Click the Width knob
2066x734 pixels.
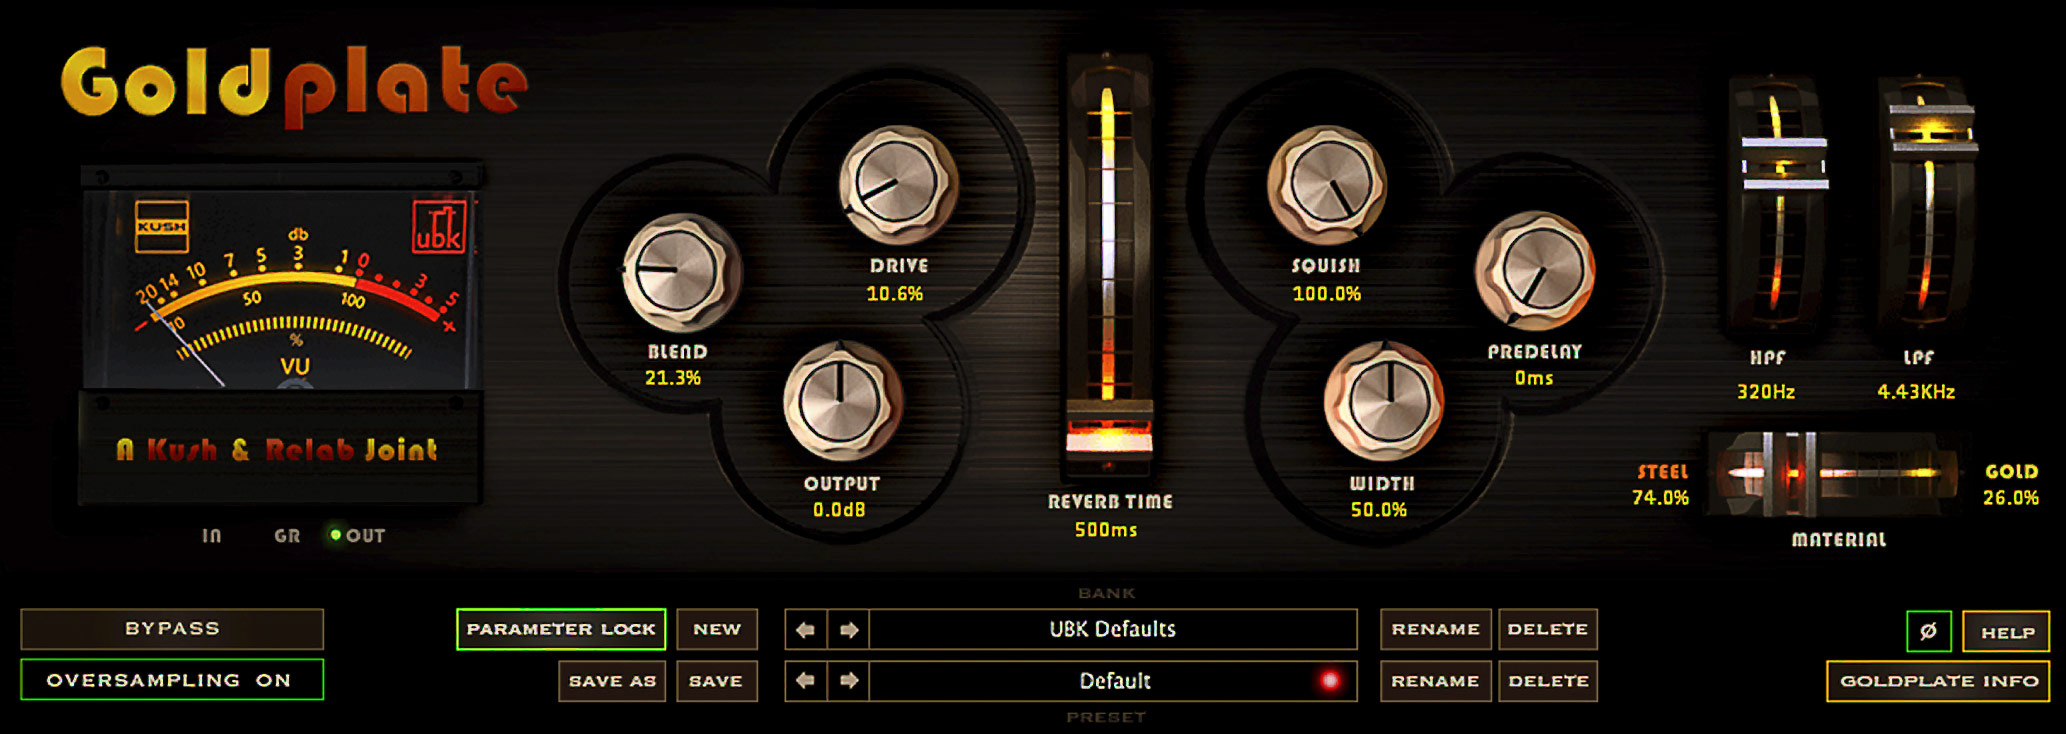pyautogui.click(x=1383, y=401)
